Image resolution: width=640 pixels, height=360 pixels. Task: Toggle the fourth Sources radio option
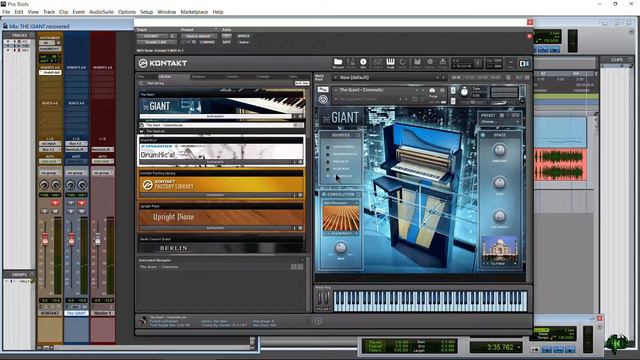click(327, 169)
